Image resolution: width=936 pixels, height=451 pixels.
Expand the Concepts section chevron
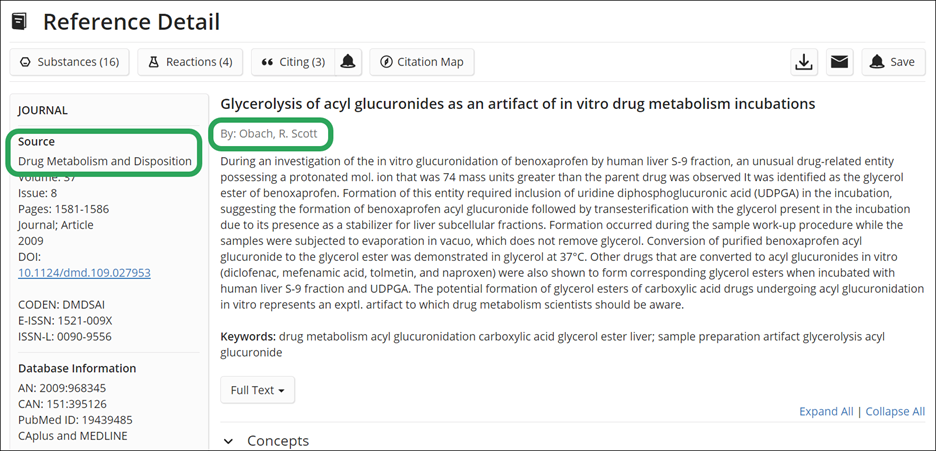click(x=228, y=441)
